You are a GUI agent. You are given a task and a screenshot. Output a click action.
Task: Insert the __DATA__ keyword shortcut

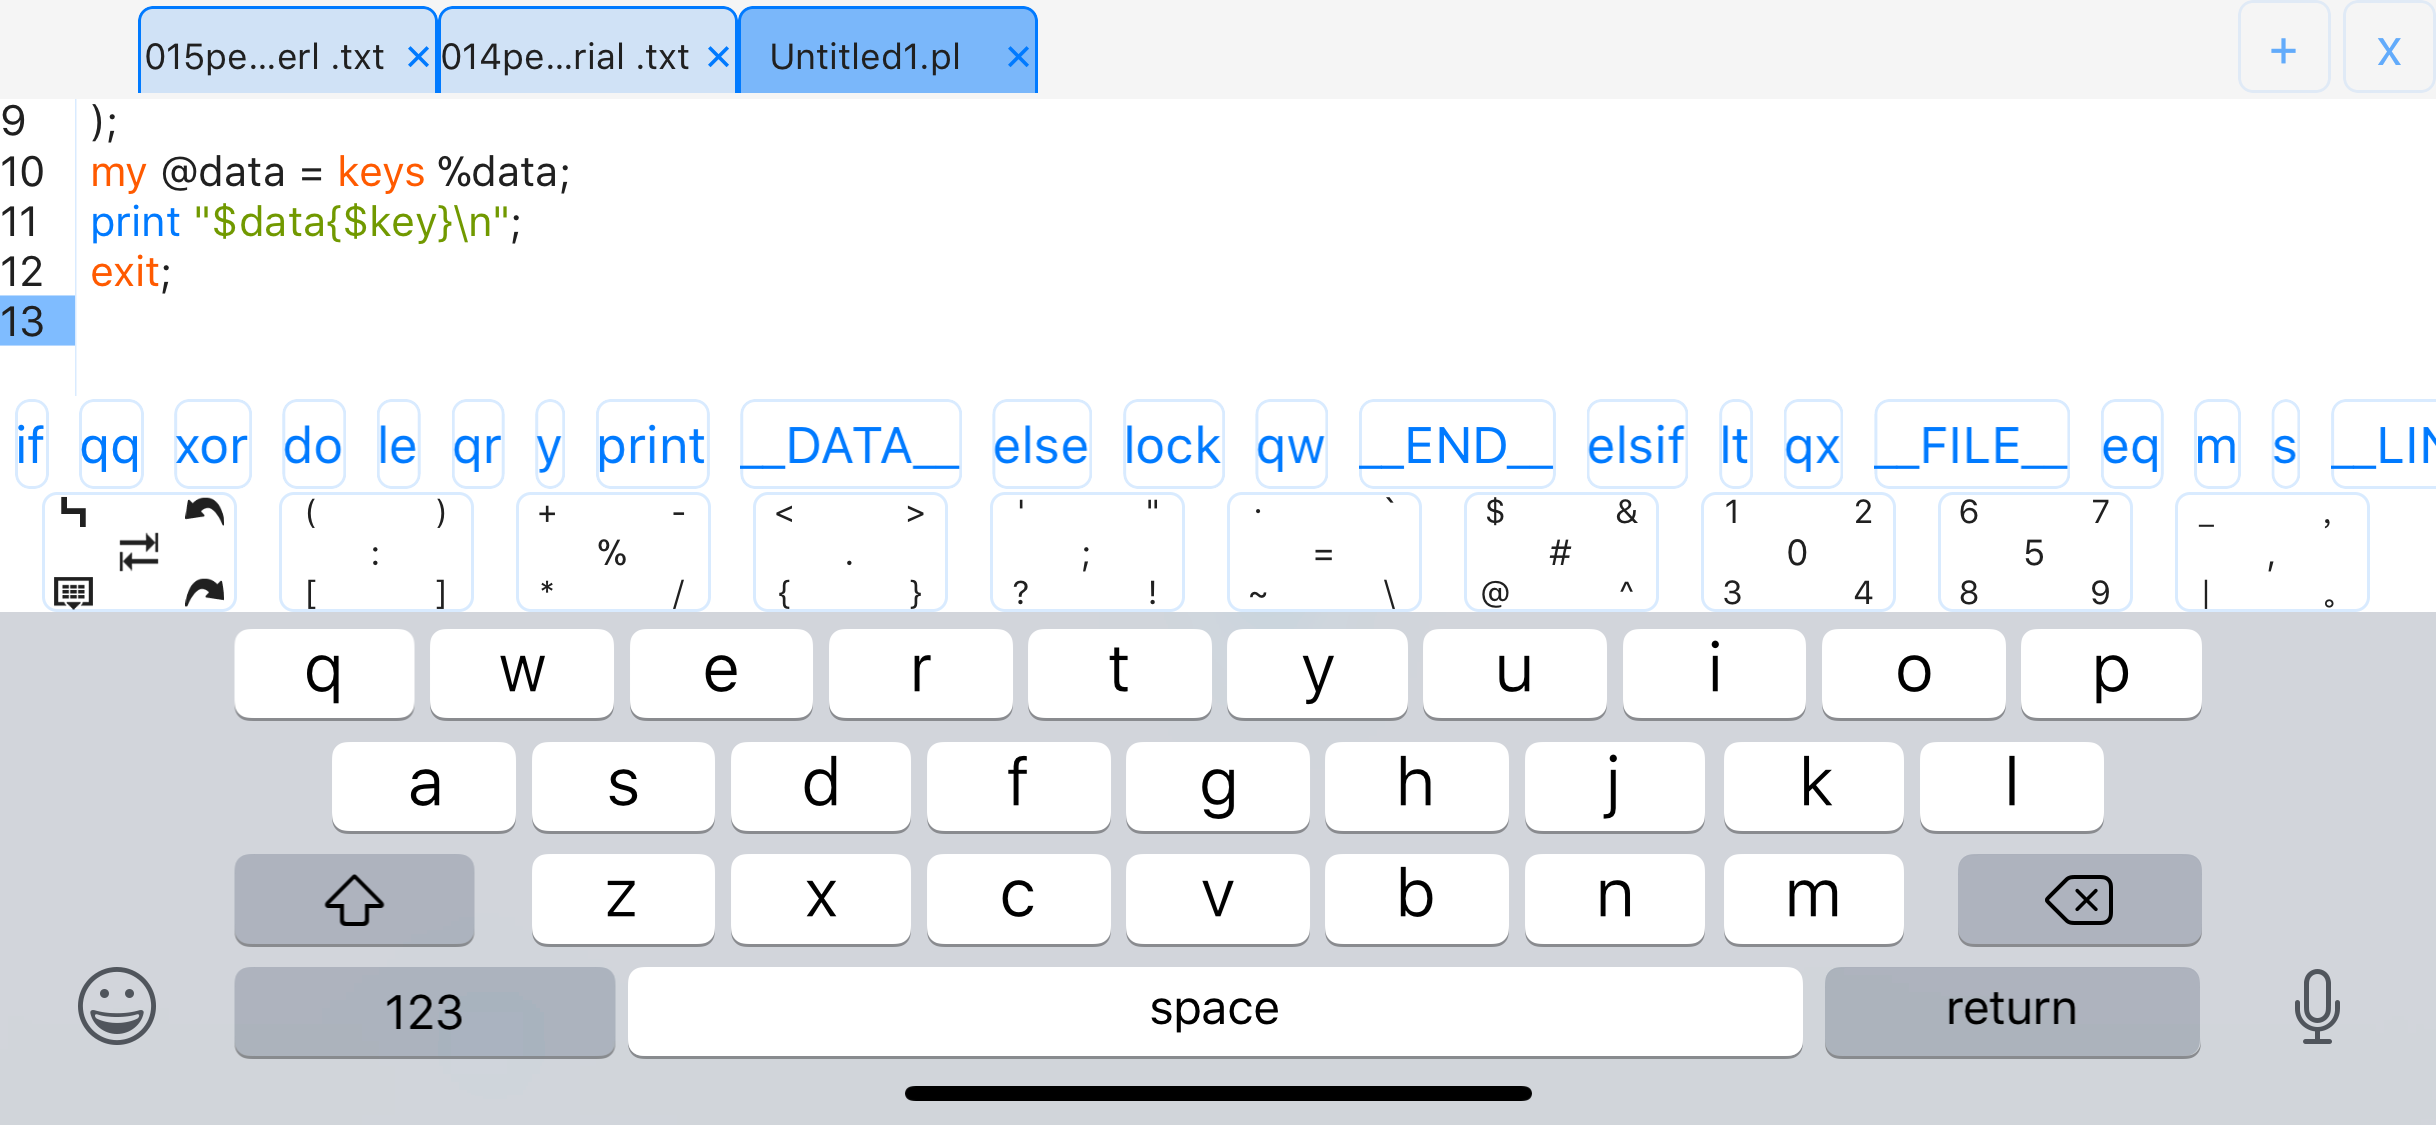(849, 446)
